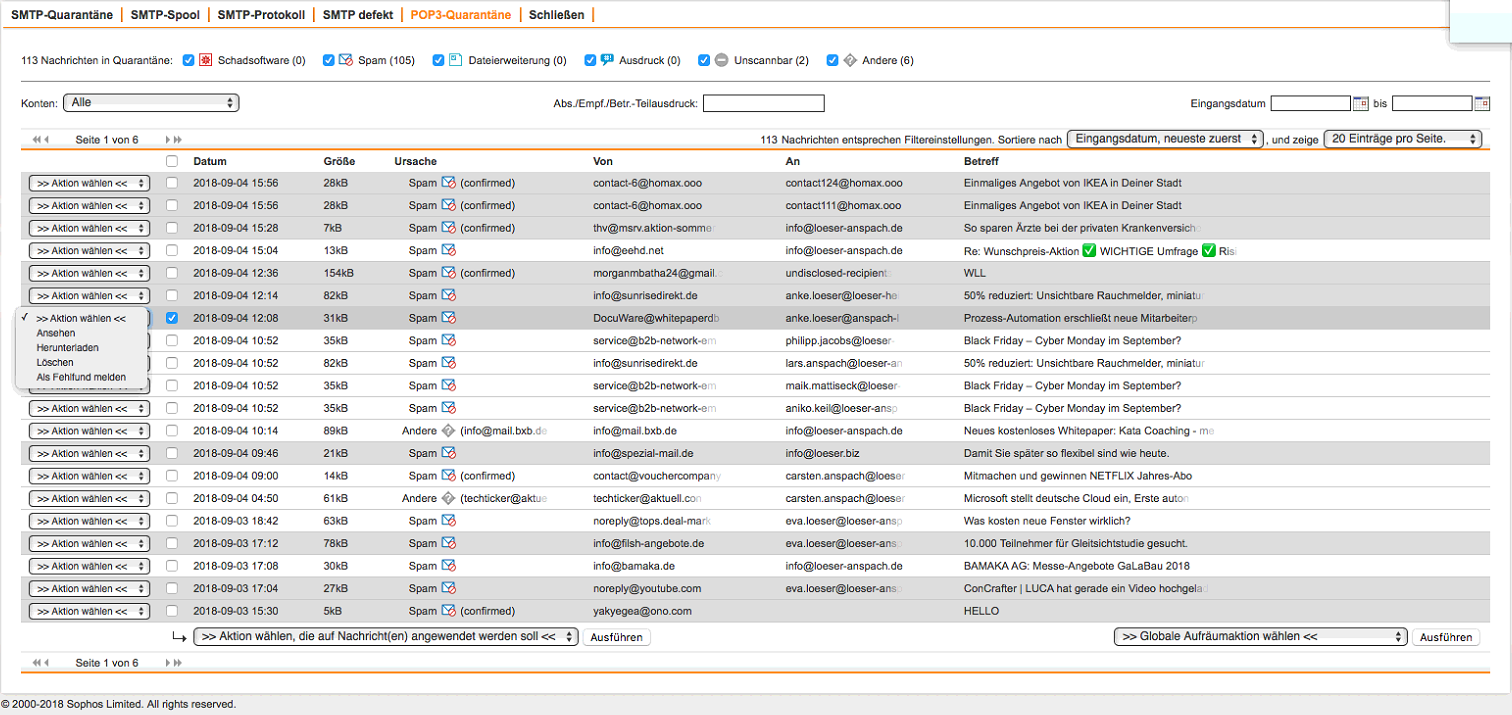Open the Konten 'Alle' dropdown
1512x715 pixels.
[151, 102]
